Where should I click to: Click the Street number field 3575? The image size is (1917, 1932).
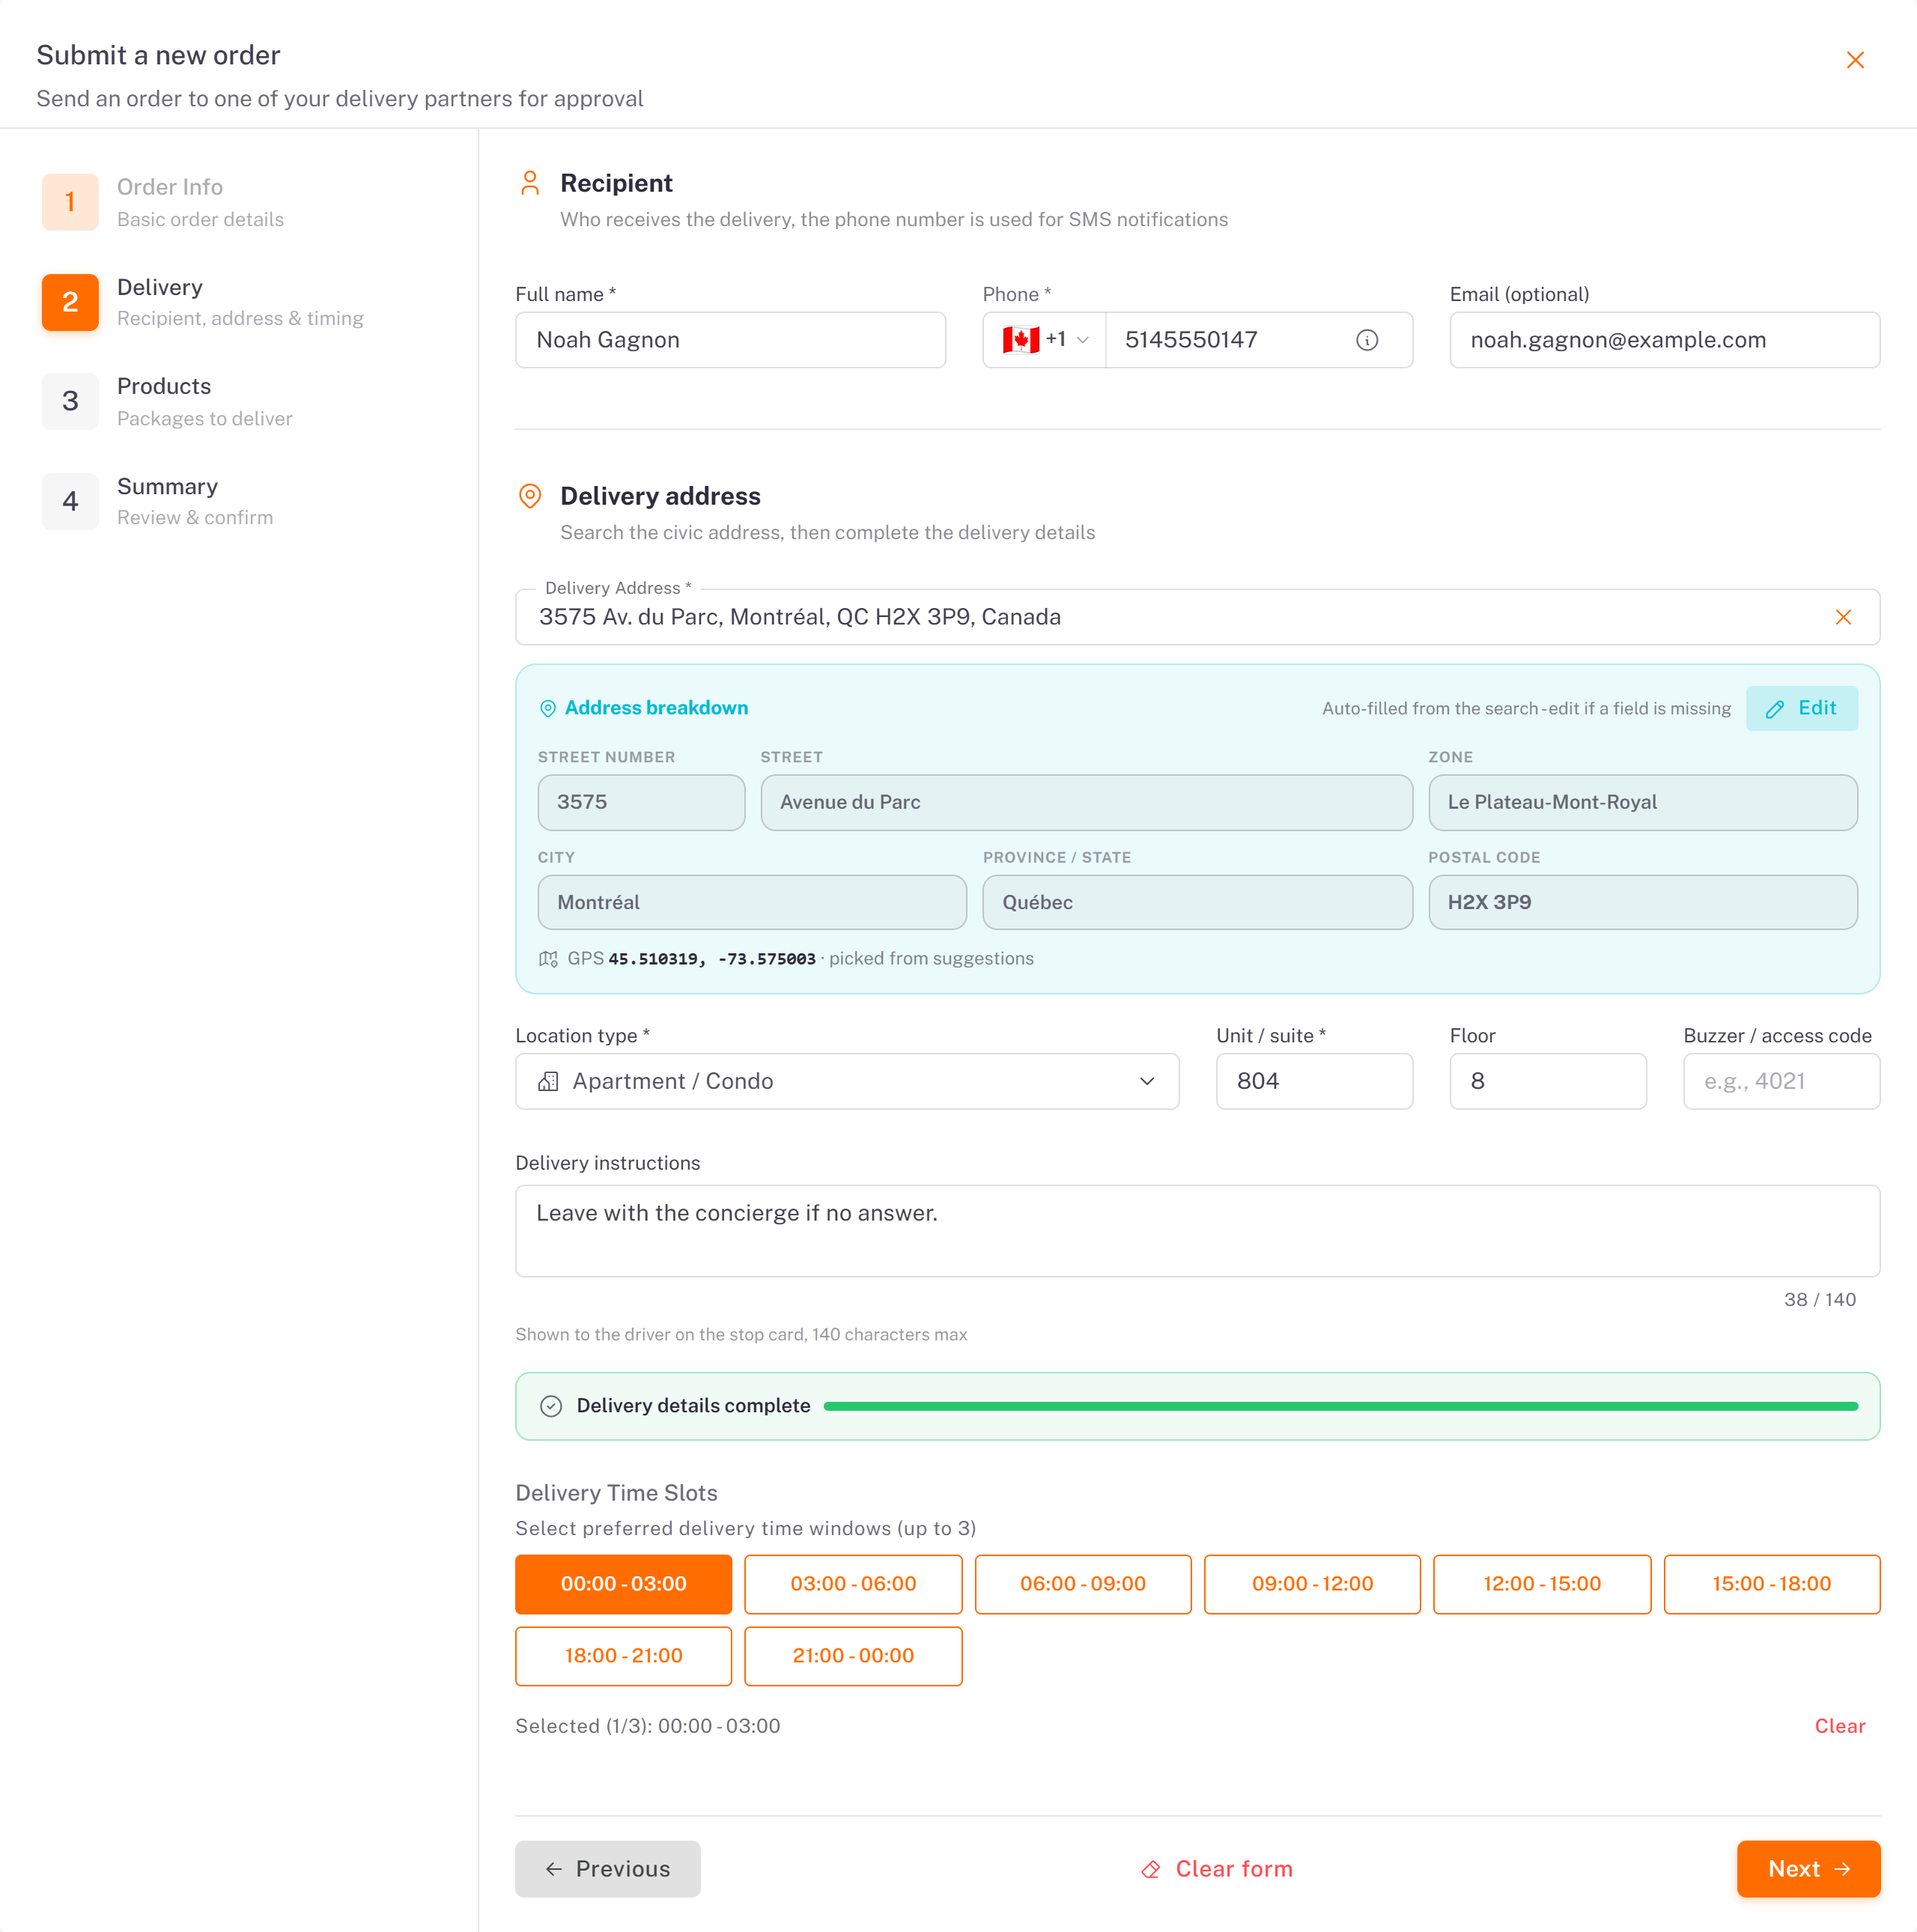tap(641, 802)
